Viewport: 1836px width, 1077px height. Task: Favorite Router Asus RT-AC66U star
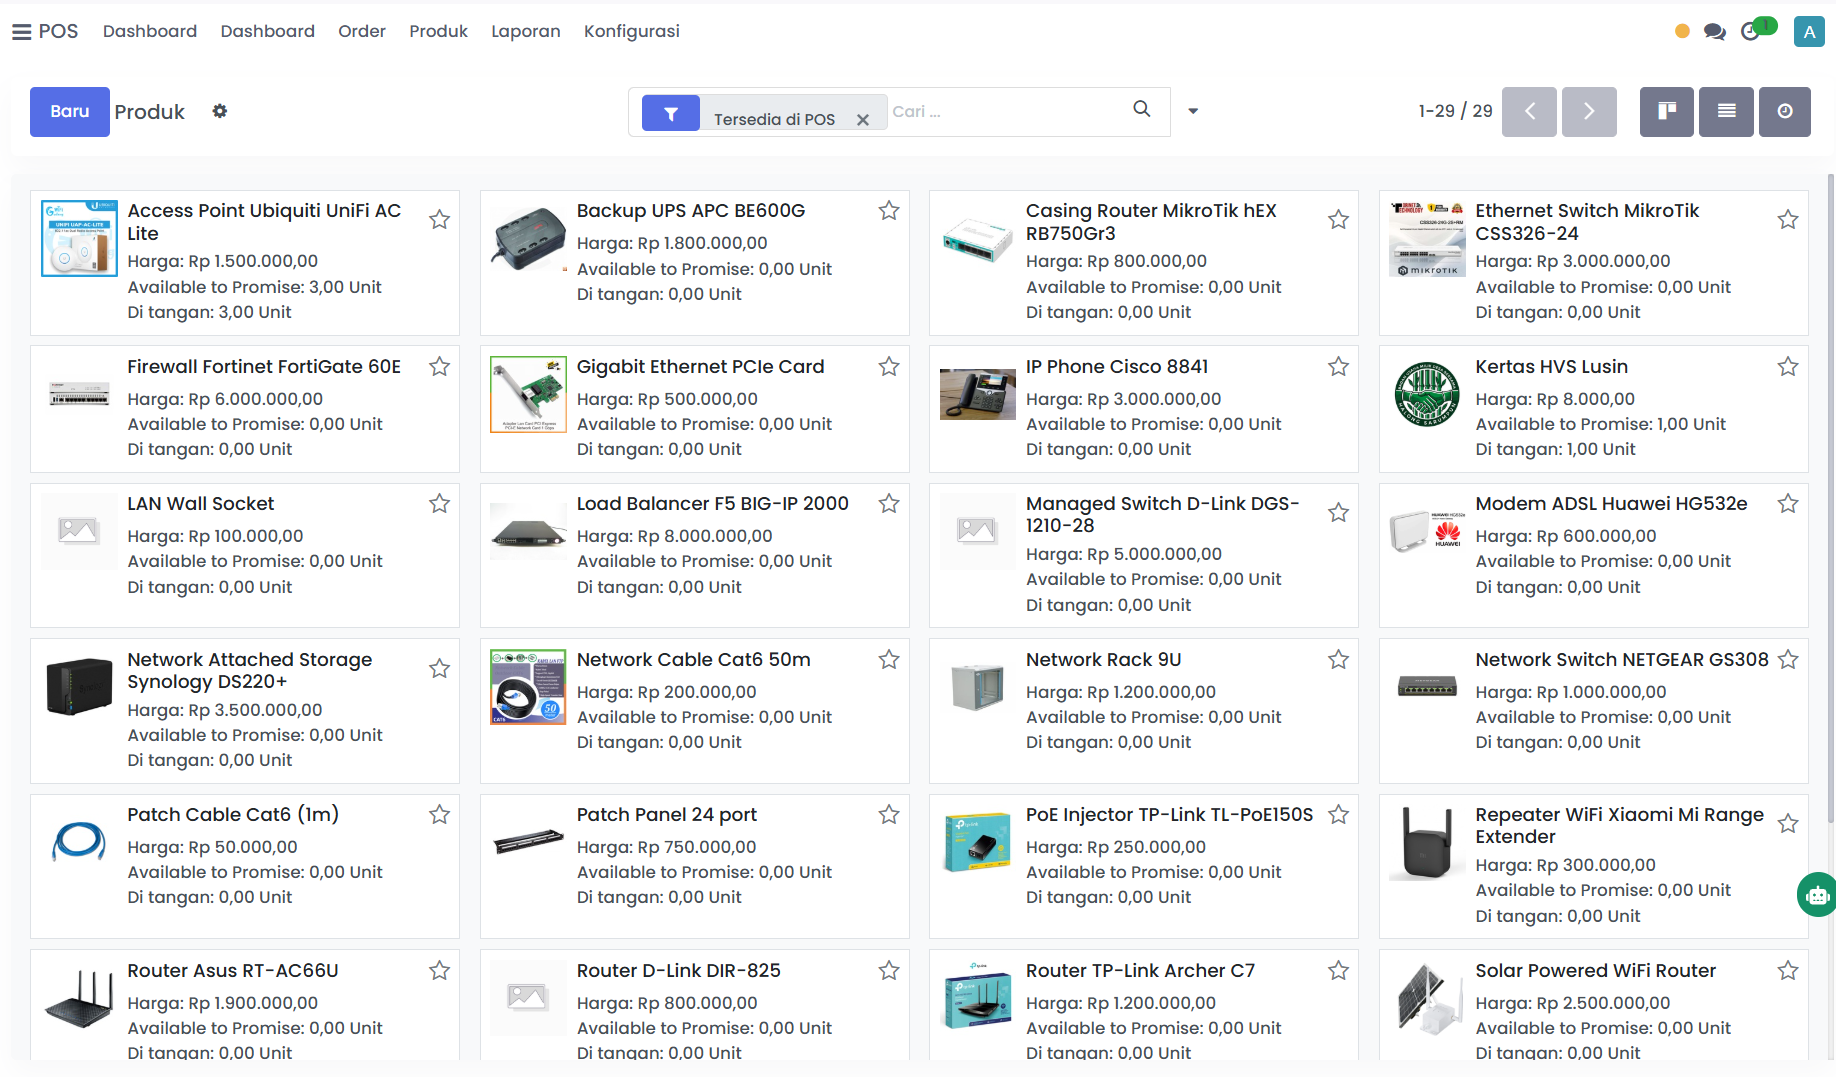439,971
